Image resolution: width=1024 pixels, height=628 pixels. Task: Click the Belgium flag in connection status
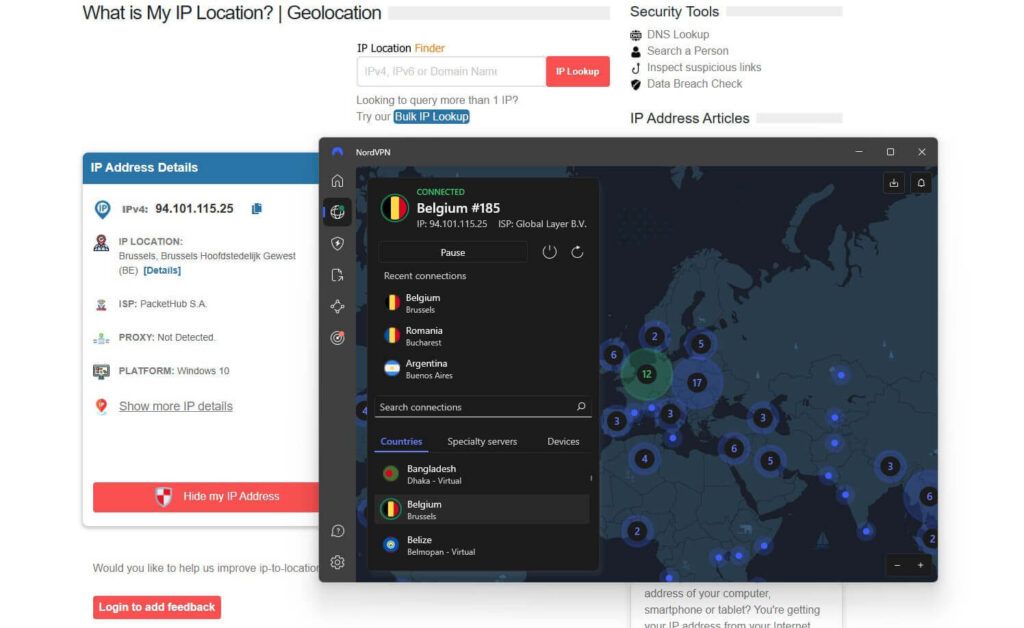click(394, 208)
